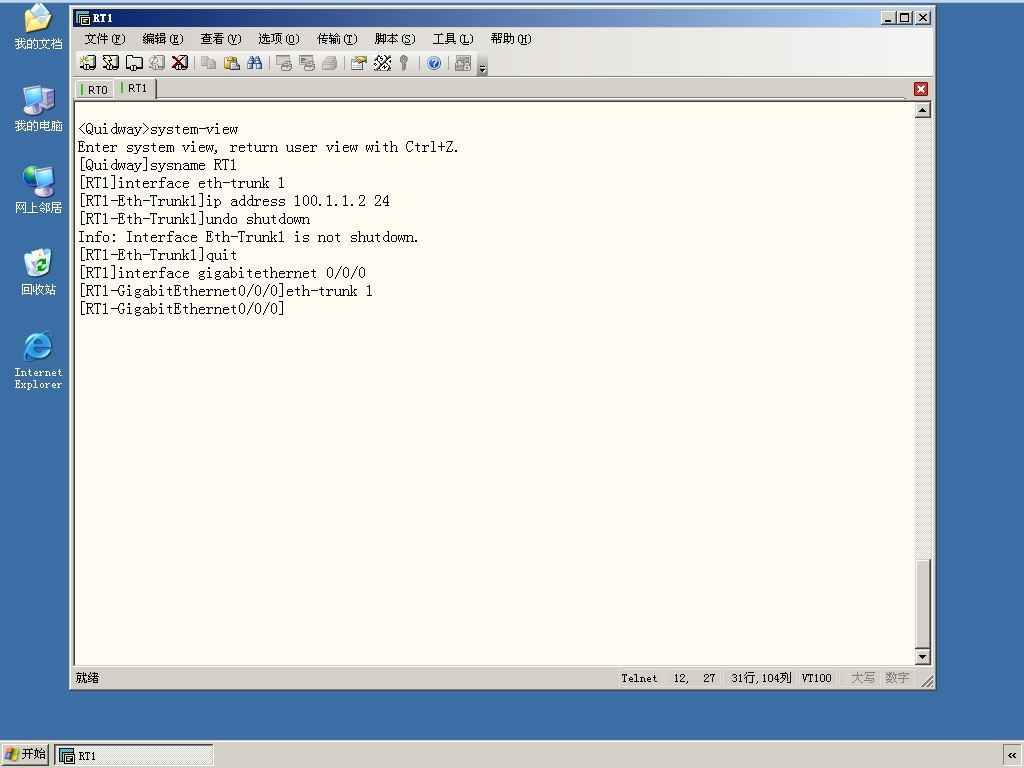Switch to the RT0 session tab
The height and width of the screenshot is (768, 1024).
coord(95,89)
